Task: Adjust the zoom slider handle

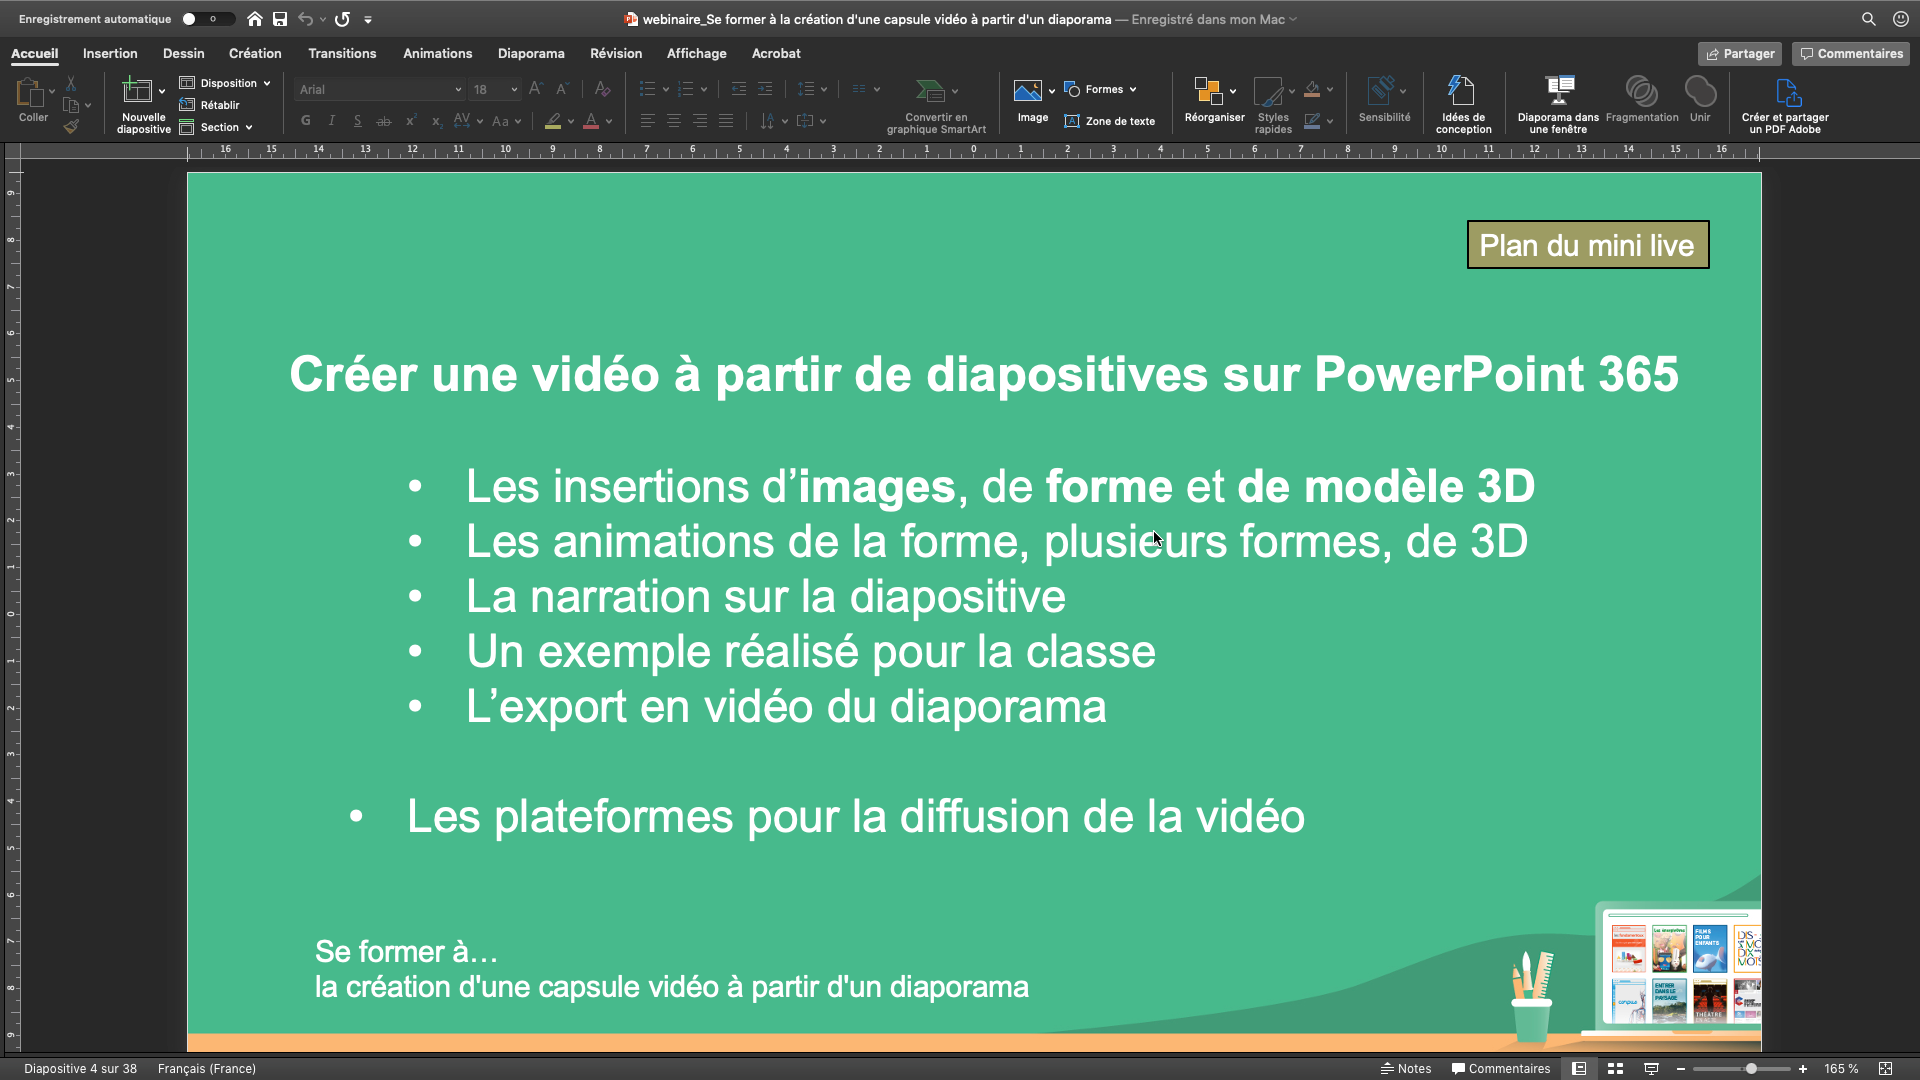Action: tap(1751, 1068)
